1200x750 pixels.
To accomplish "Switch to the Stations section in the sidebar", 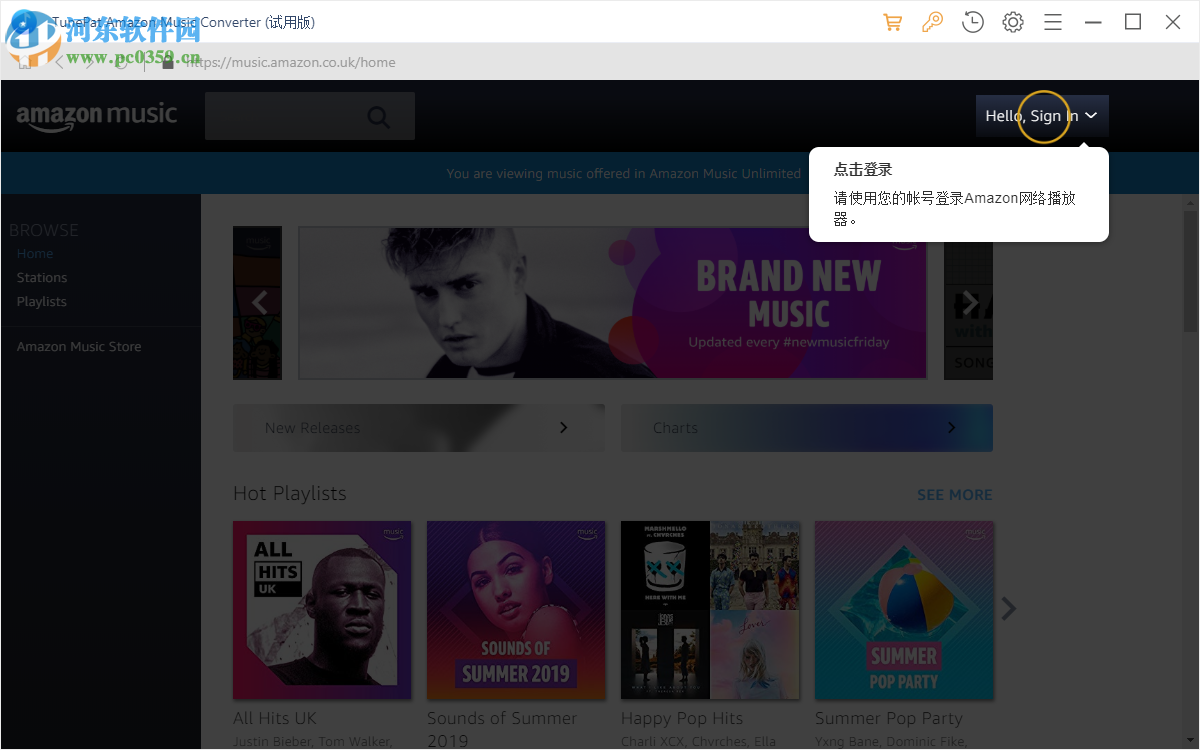I will [41, 277].
